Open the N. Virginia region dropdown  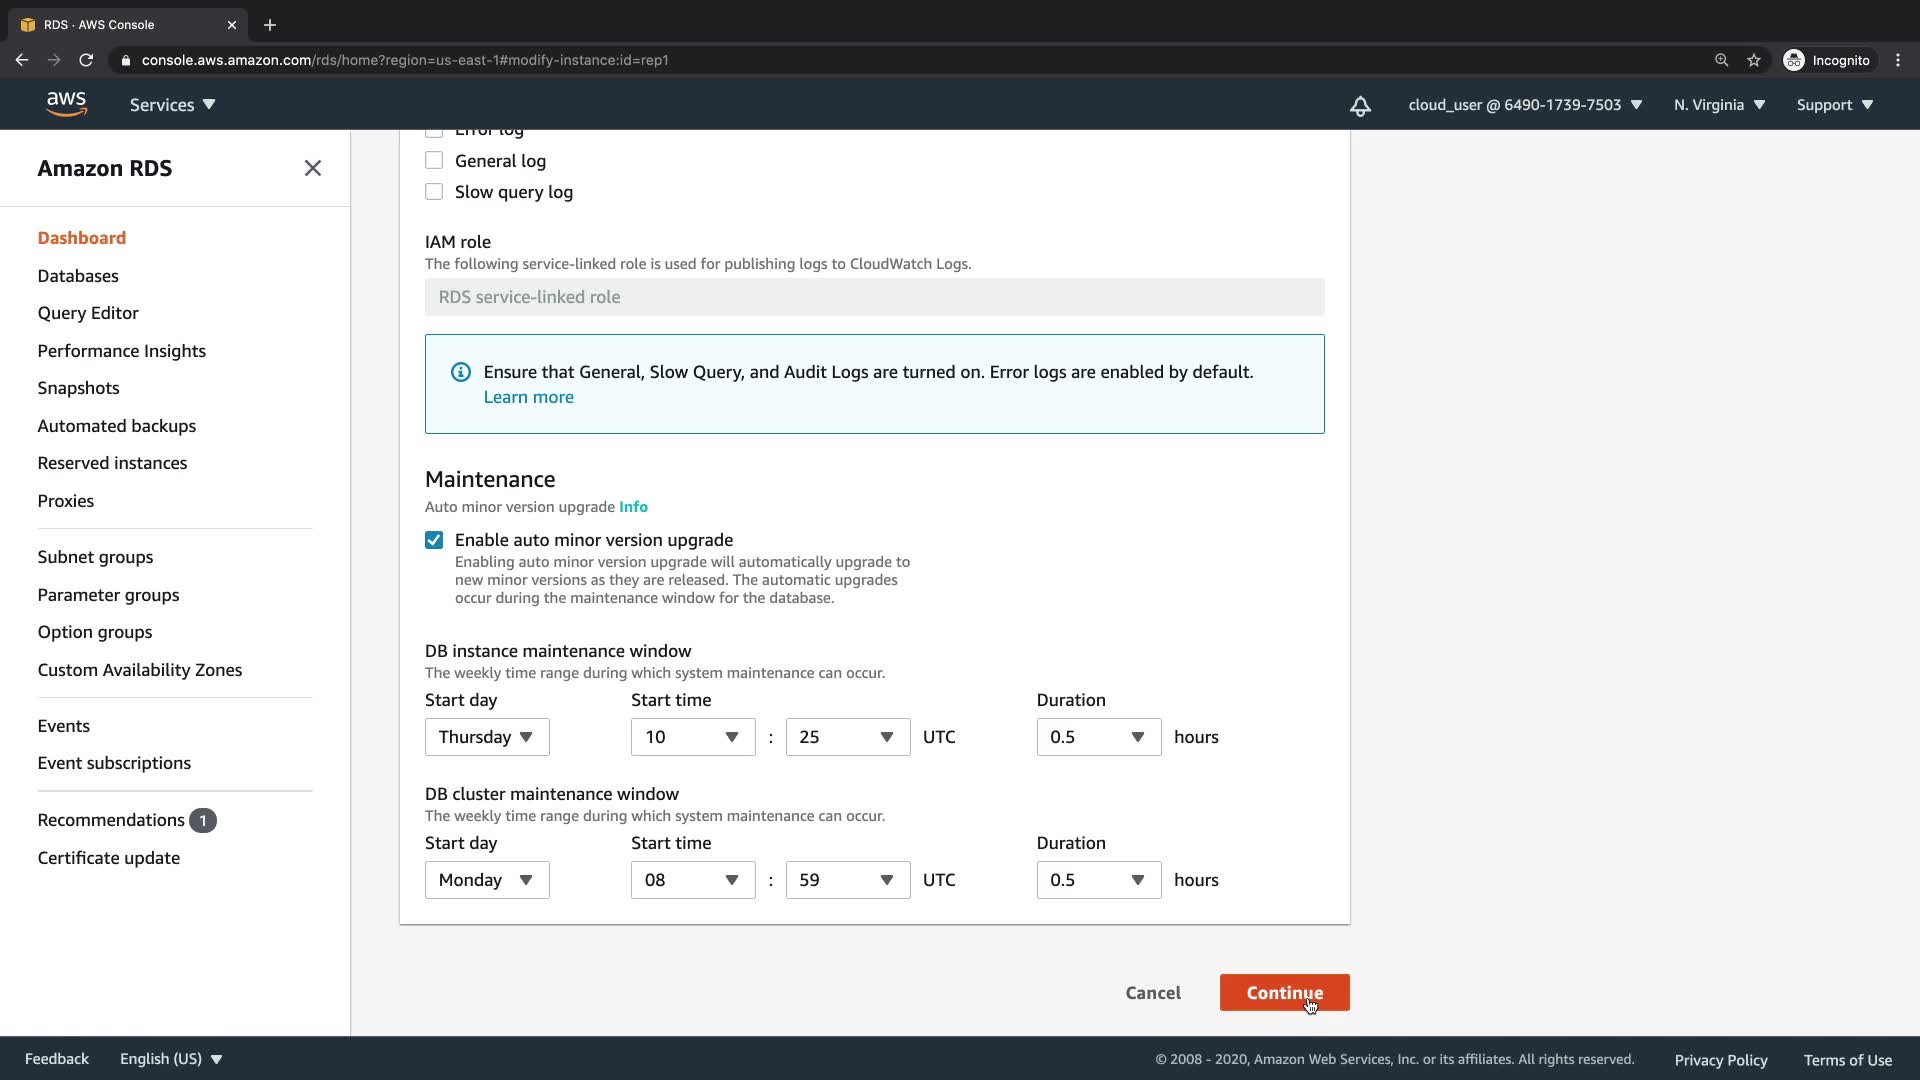[1719, 105]
